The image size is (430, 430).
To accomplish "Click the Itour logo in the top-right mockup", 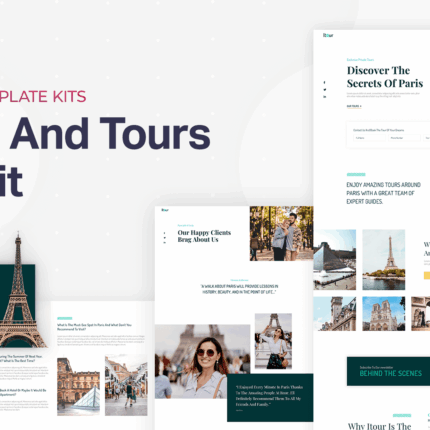I will [328, 35].
